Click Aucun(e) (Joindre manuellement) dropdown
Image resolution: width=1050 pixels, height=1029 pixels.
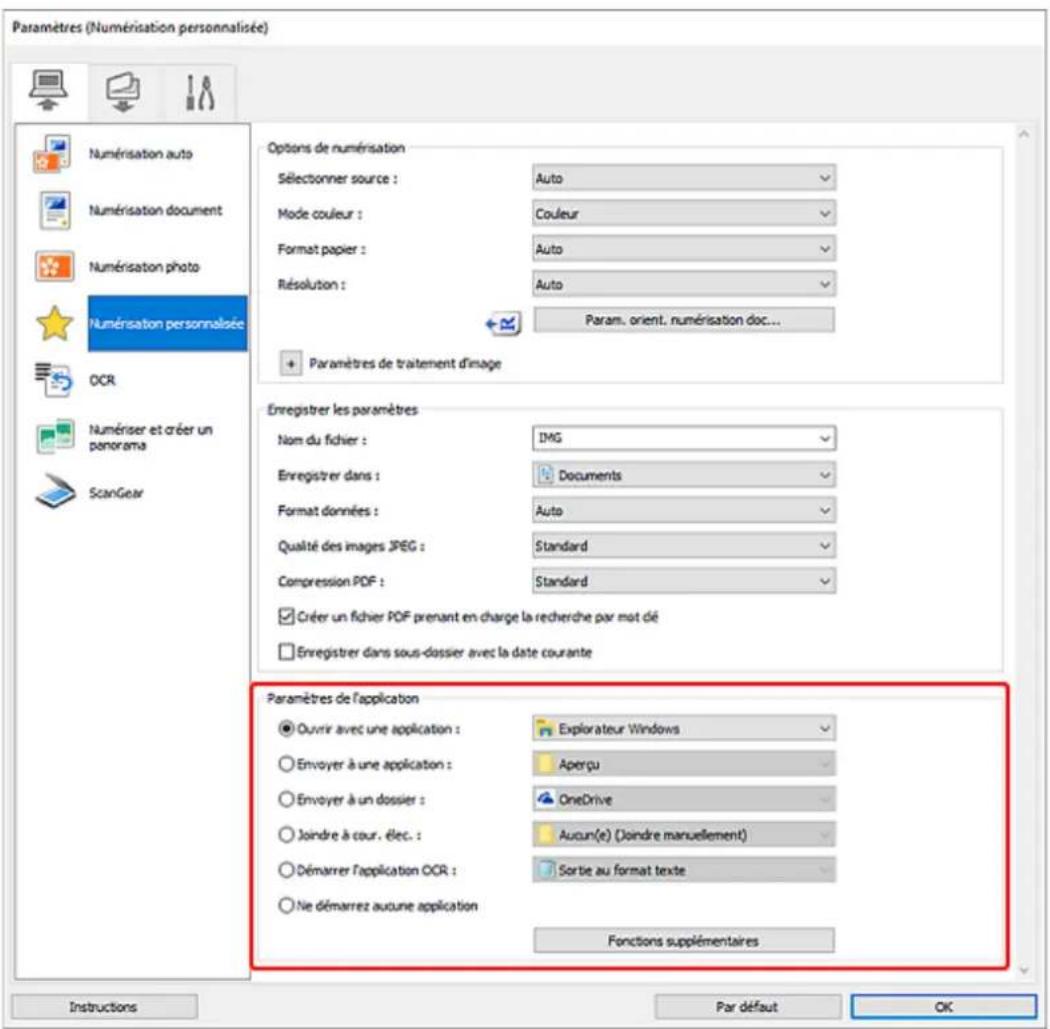coord(684,835)
